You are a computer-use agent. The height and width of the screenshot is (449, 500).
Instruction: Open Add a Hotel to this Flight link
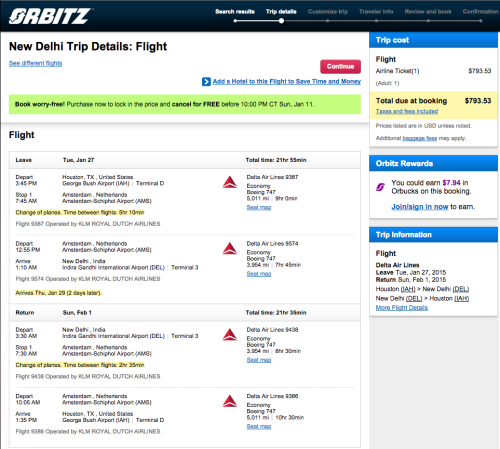[x=287, y=81]
